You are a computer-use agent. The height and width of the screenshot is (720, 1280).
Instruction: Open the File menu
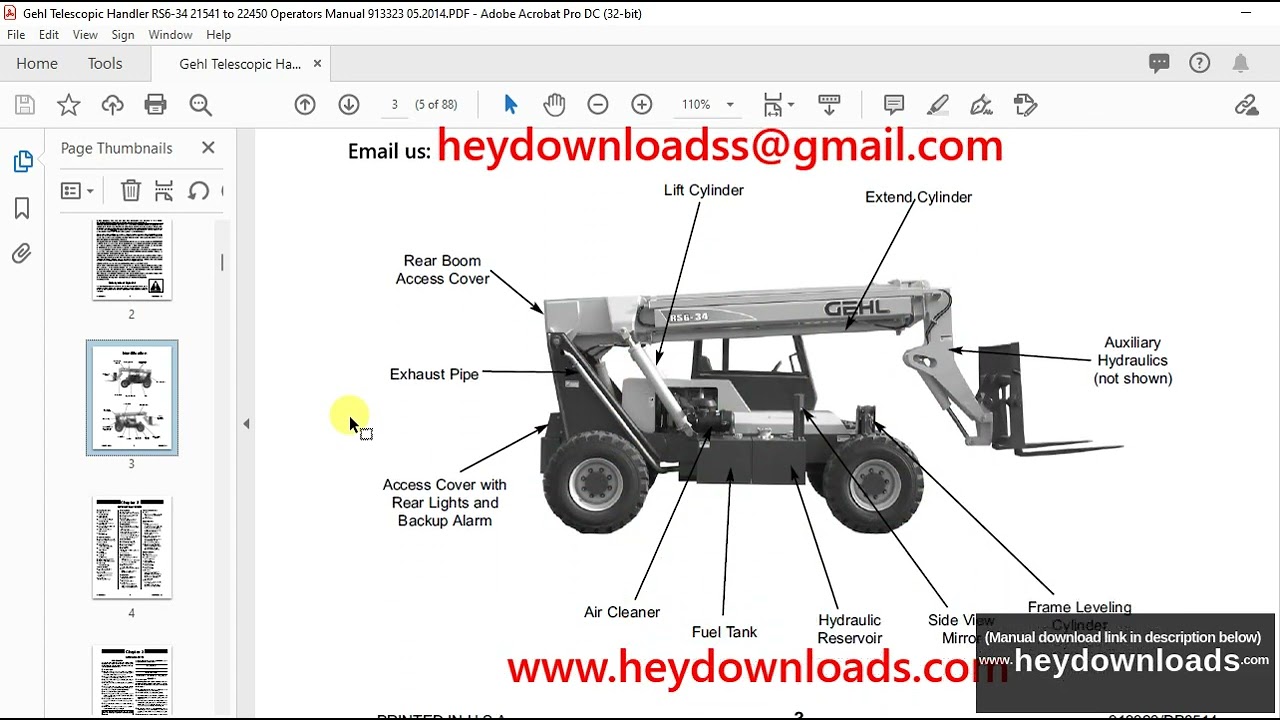pos(16,35)
